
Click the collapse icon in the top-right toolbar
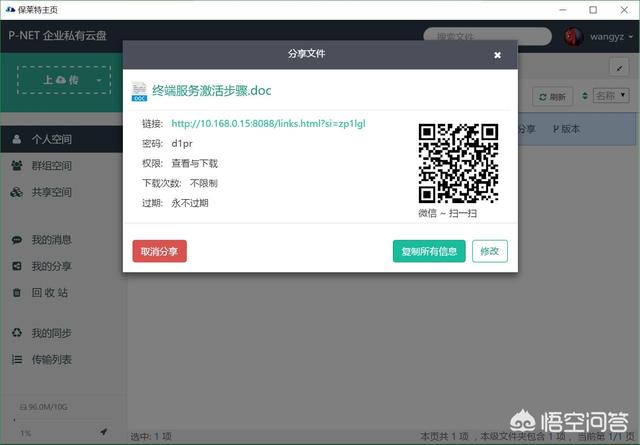pyautogui.click(x=619, y=68)
